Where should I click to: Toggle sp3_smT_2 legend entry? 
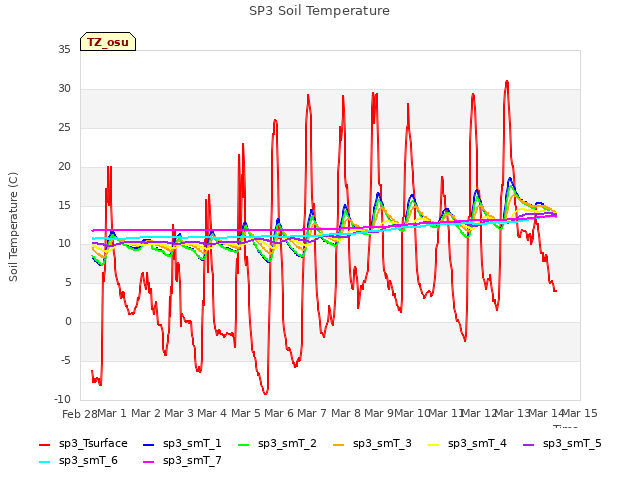277,443
